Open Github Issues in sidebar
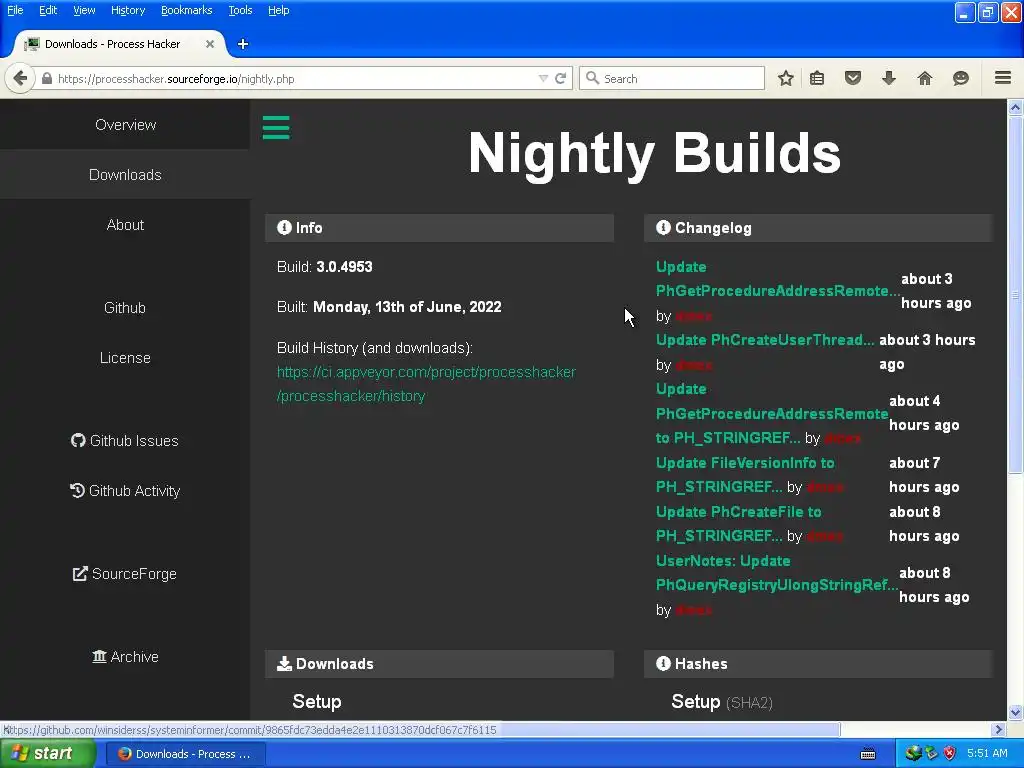Screen dimensions: 1024x768 pyautogui.click(x=125, y=441)
